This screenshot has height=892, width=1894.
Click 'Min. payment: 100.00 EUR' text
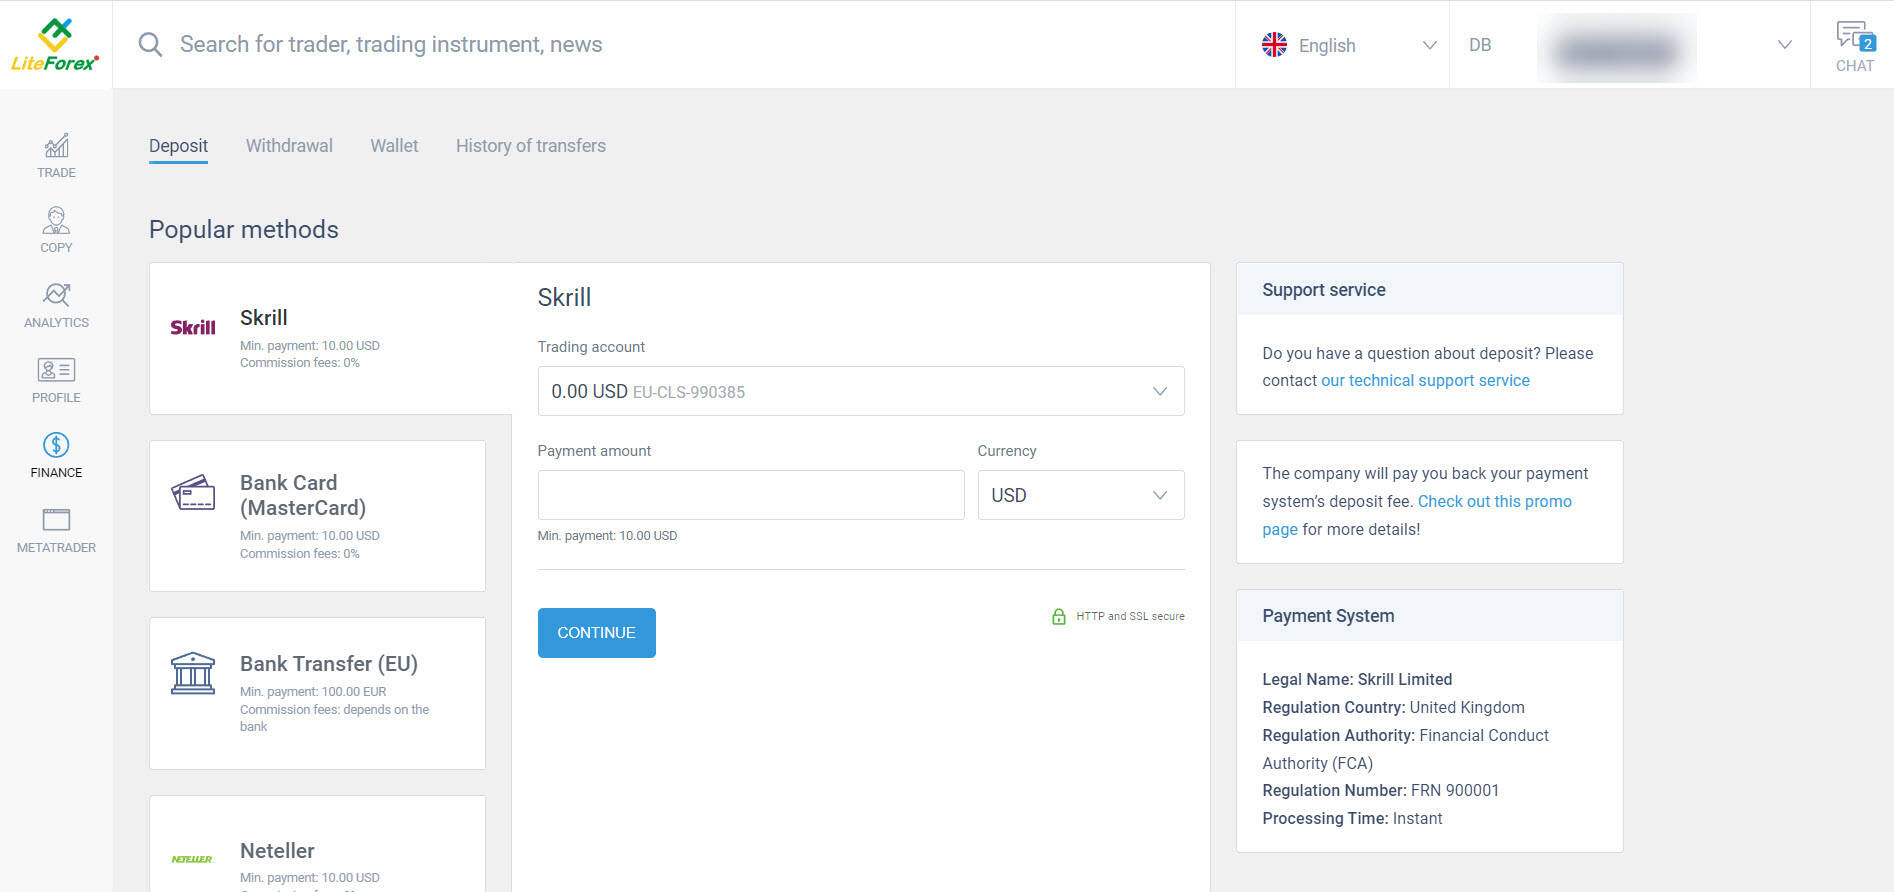[313, 692]
